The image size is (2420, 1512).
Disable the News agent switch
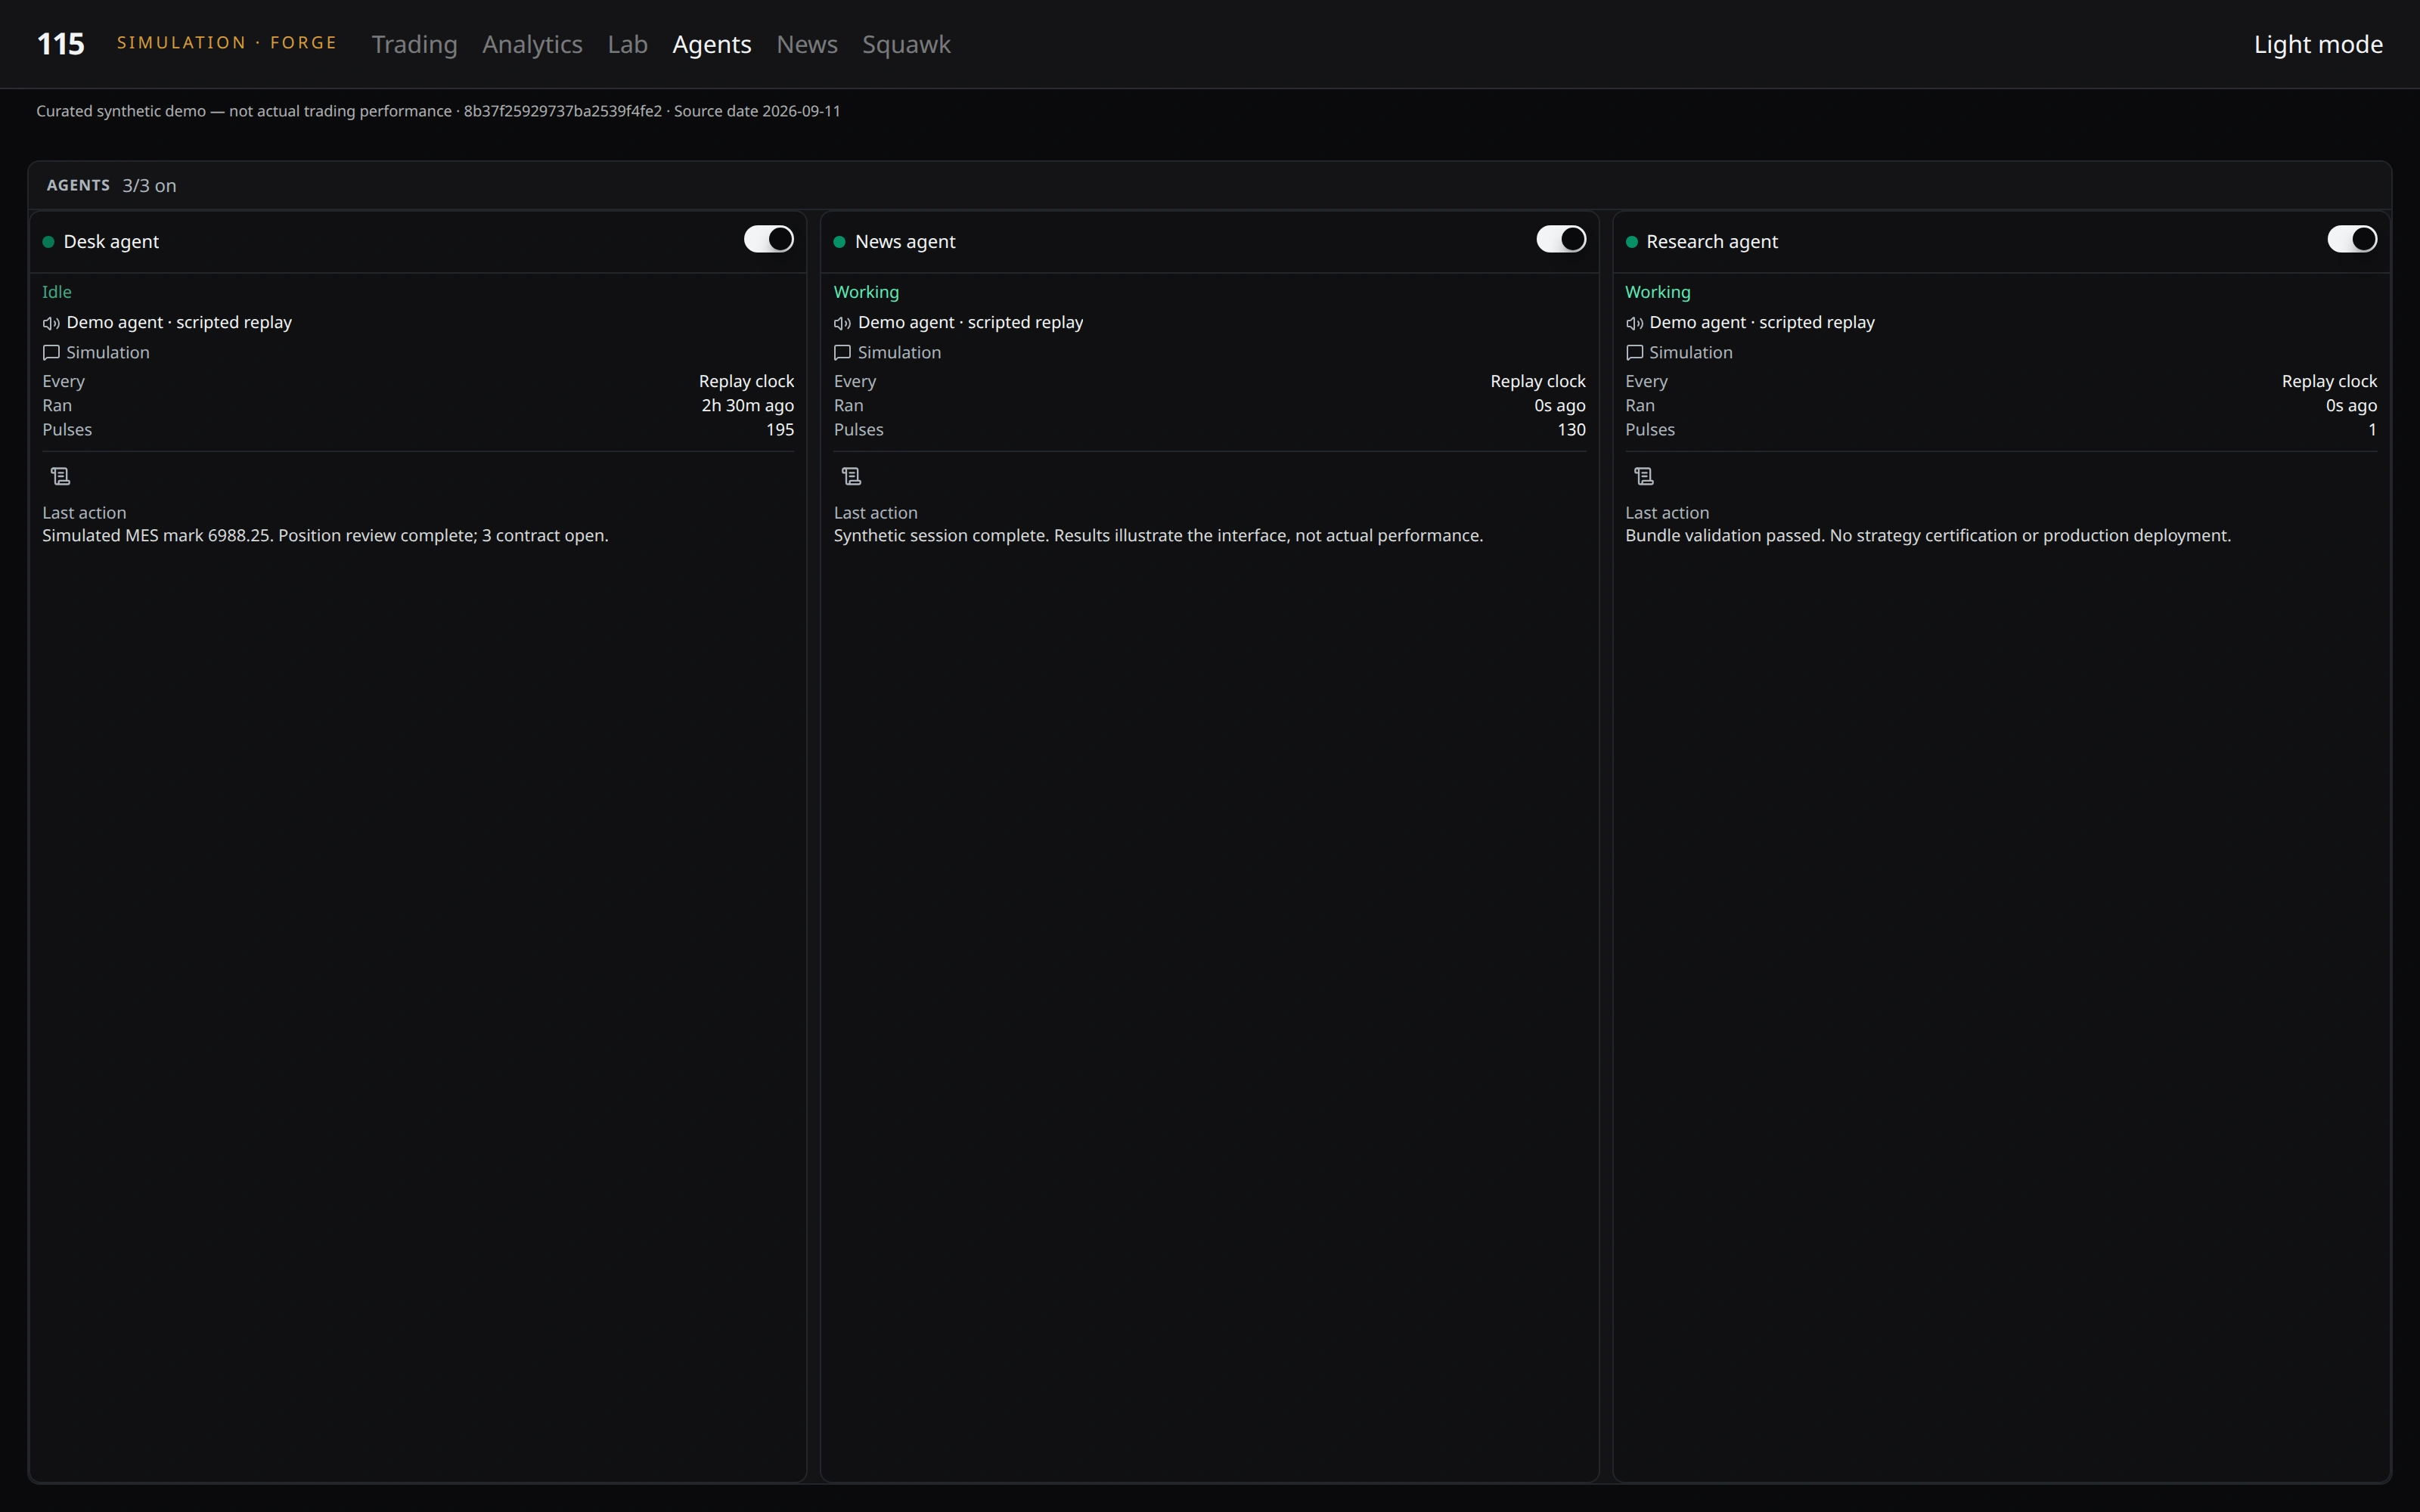coord(1561,240)
